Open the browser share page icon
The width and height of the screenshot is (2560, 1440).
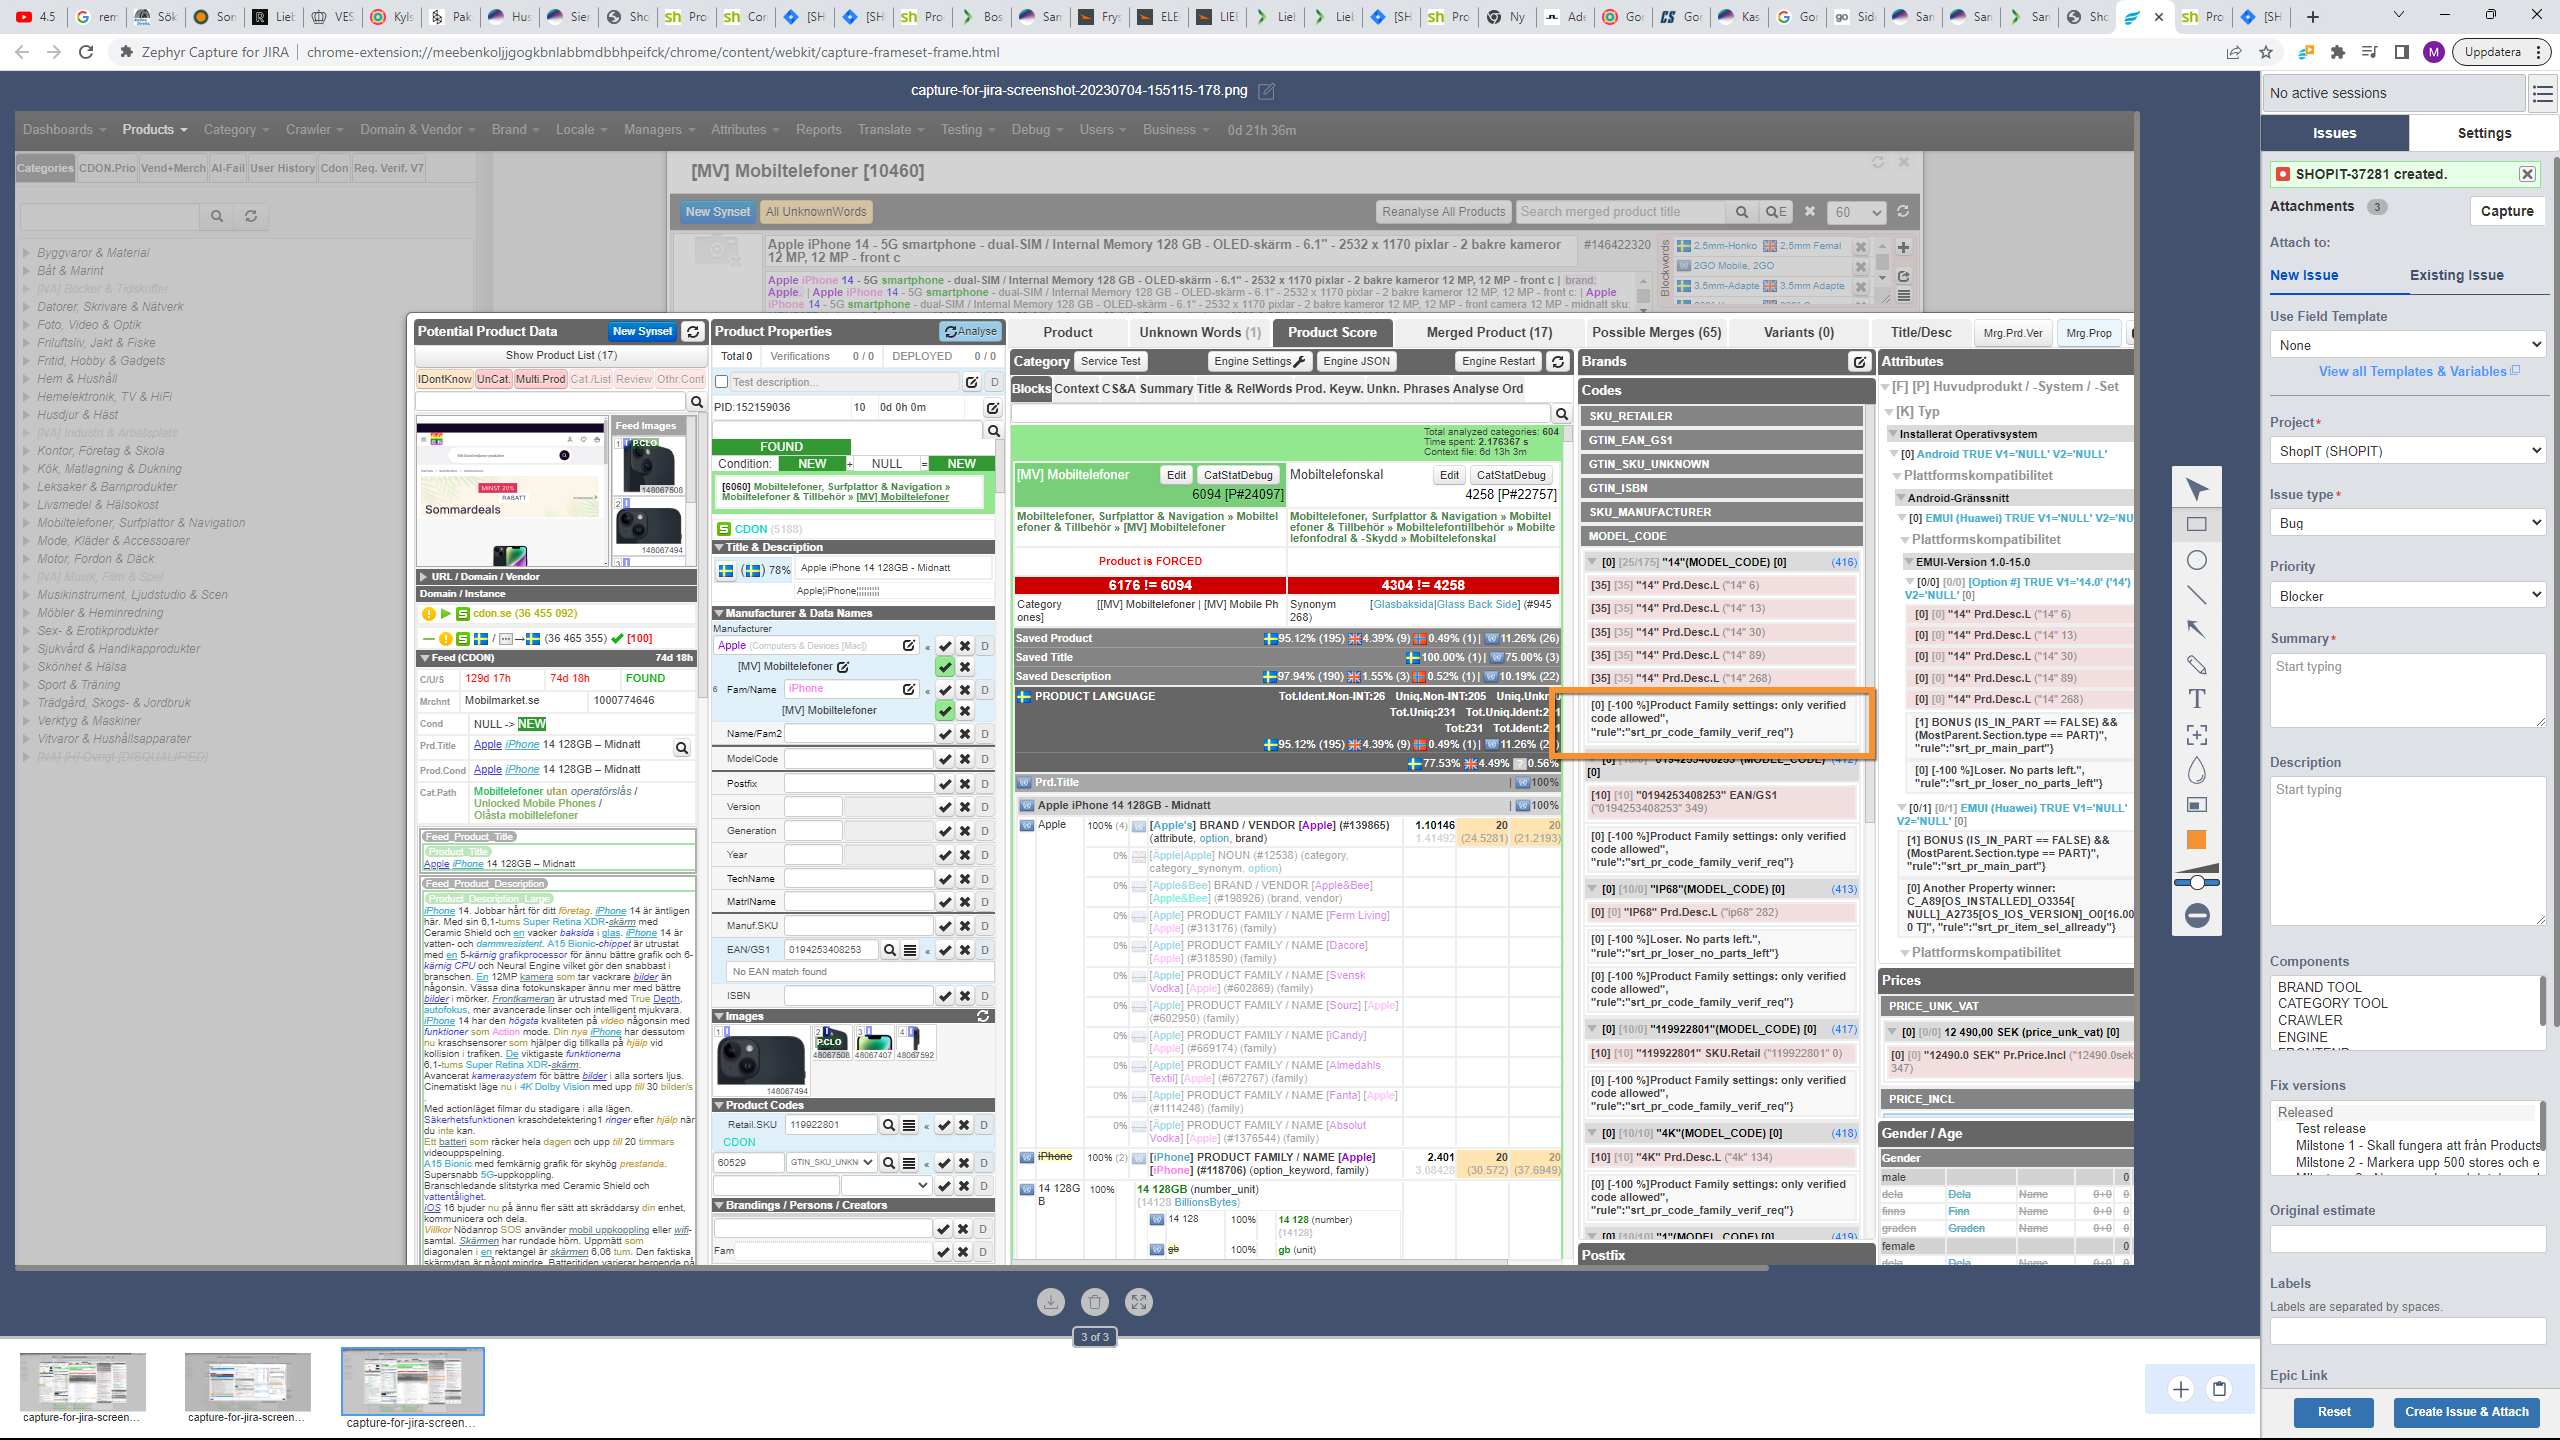[2233, 52]
